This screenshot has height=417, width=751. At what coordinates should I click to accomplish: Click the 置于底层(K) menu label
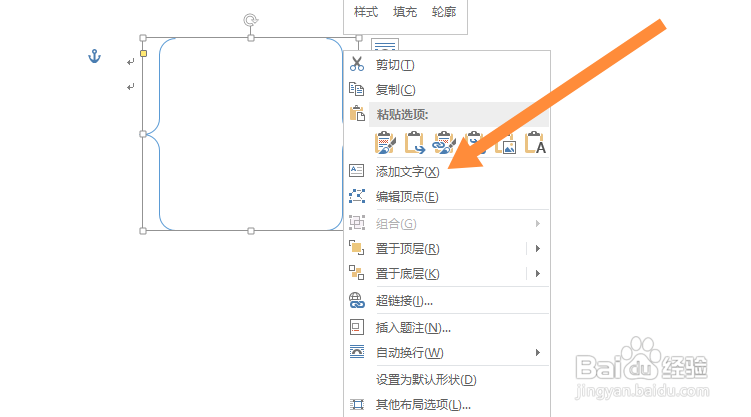coord(408,273)
